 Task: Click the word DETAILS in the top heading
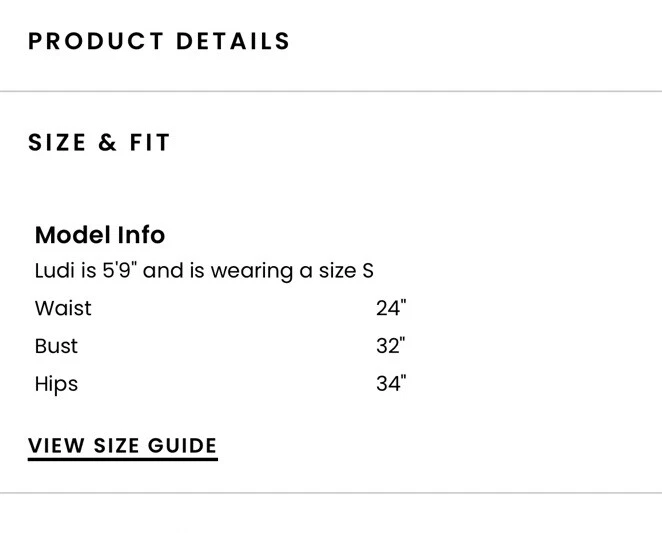point(233,42)
